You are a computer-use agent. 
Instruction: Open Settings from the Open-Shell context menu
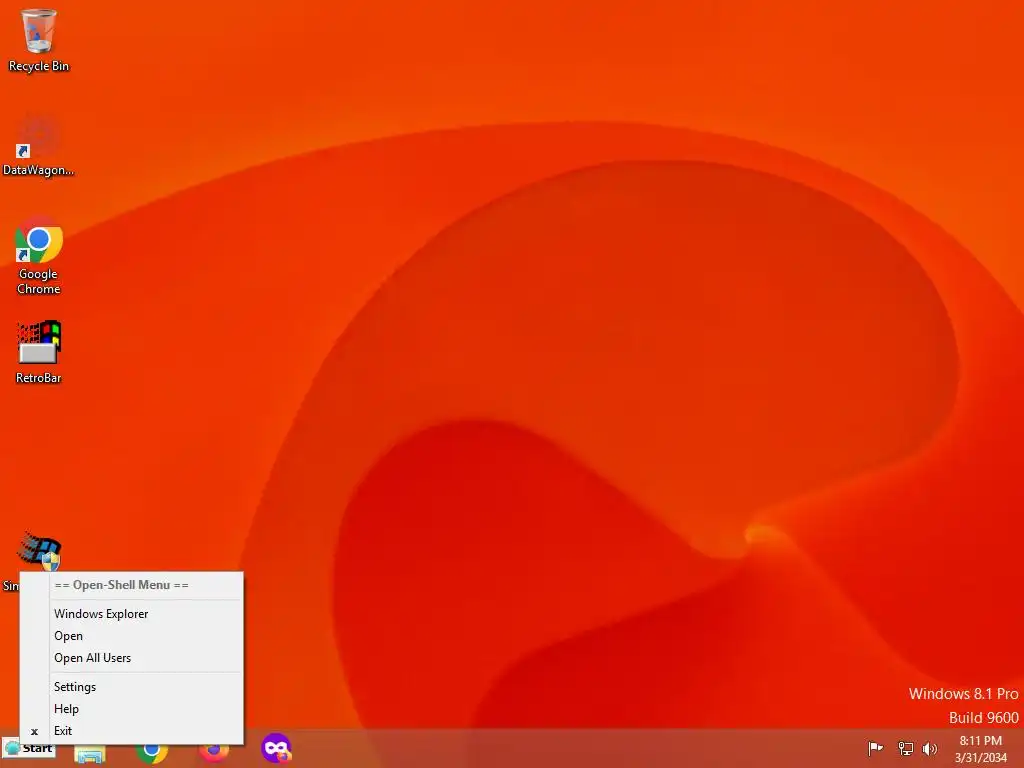[x=146, y=687]
